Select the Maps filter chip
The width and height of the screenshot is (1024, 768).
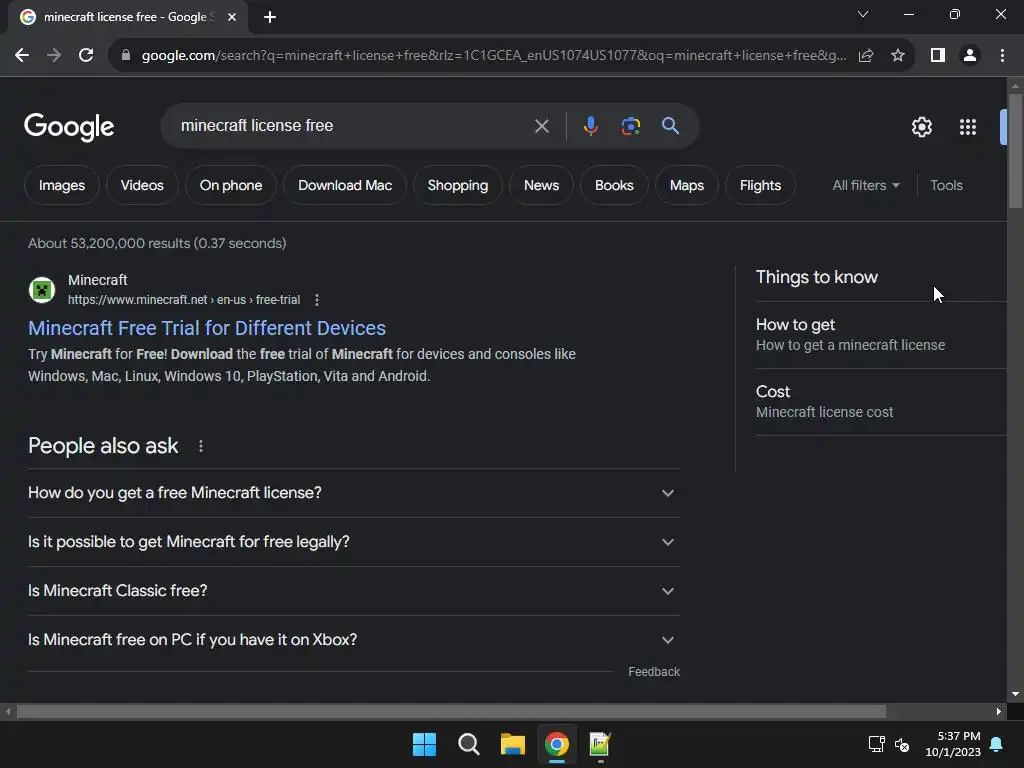point(686,185)
